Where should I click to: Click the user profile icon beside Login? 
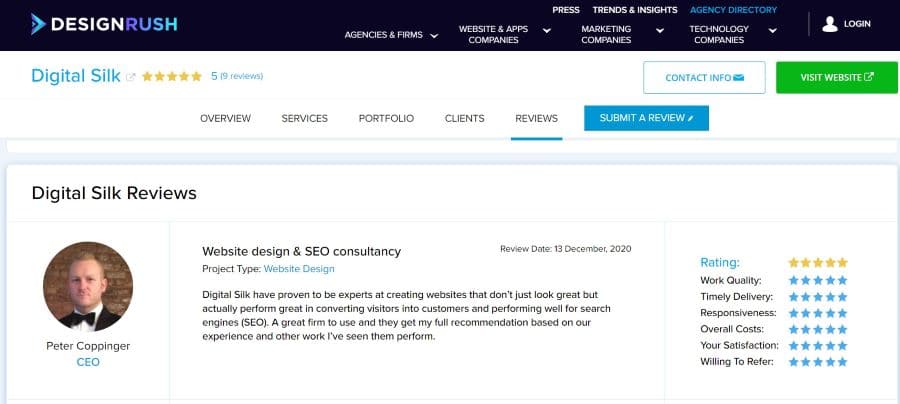[829, 24]
